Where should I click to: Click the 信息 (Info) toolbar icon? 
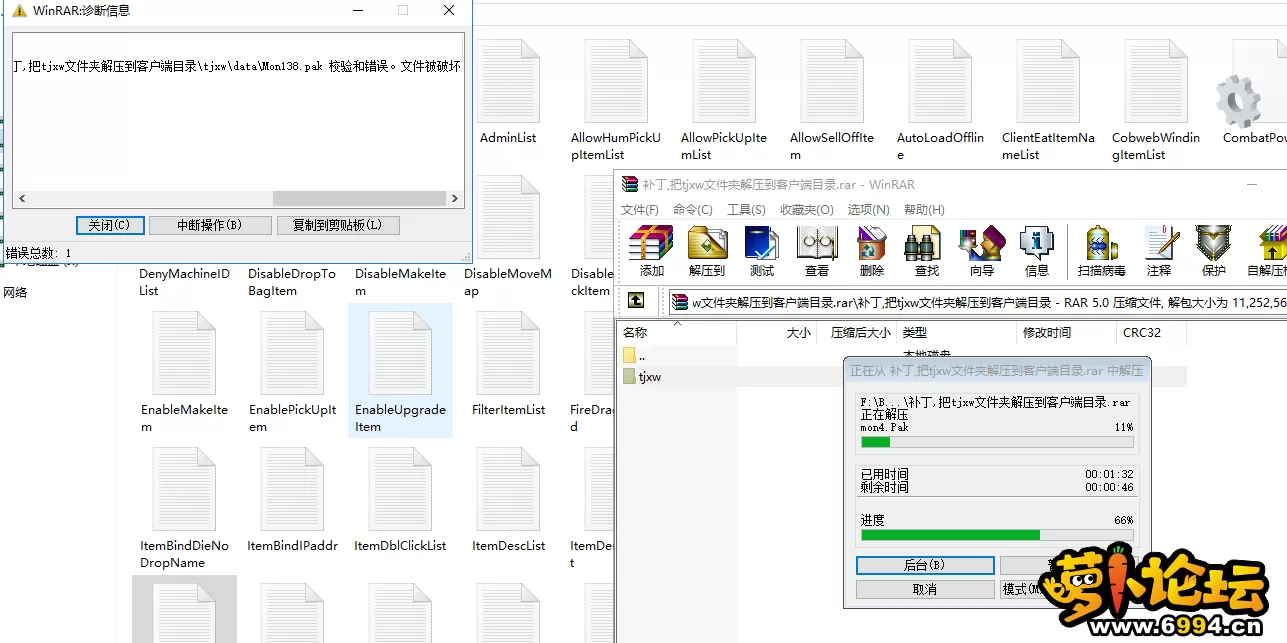(x=1037, y=250)
